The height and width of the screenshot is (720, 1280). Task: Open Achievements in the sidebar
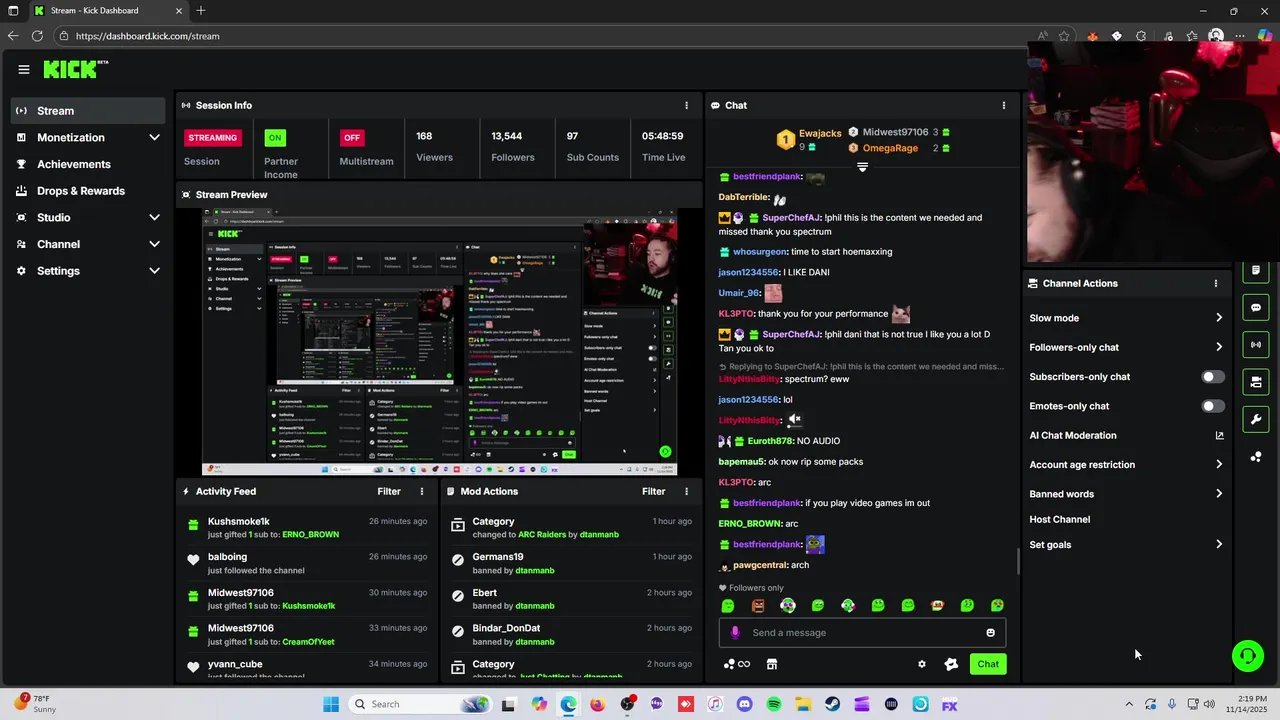[x=88, y=164]
